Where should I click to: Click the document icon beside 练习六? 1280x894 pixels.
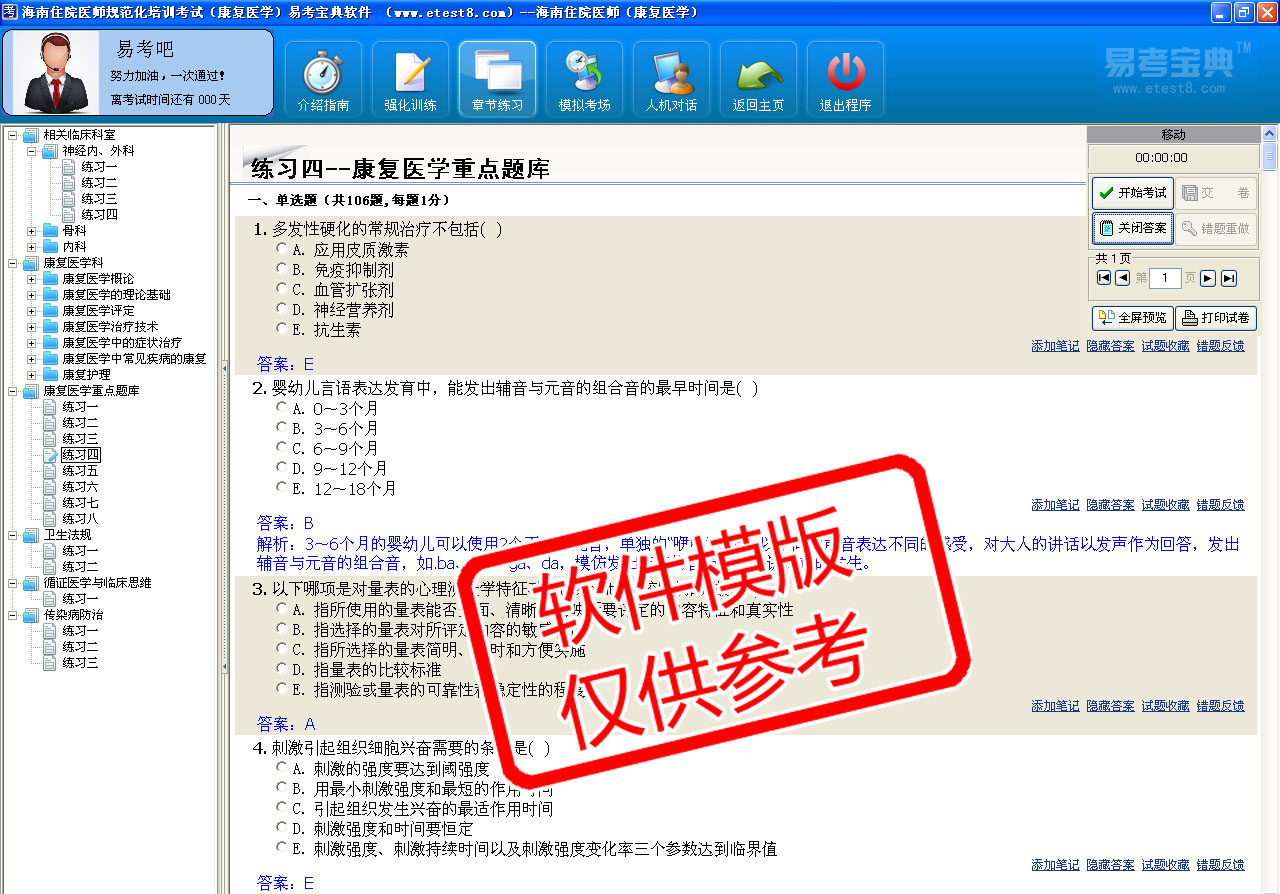[50, 487]
